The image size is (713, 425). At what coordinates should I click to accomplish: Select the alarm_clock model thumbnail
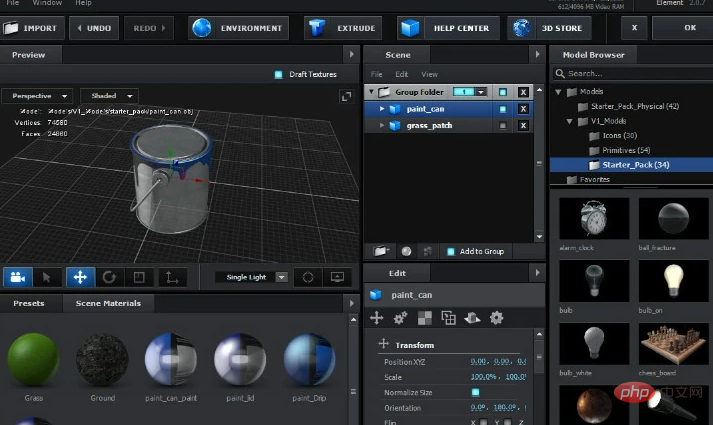[x=594, y=218]
